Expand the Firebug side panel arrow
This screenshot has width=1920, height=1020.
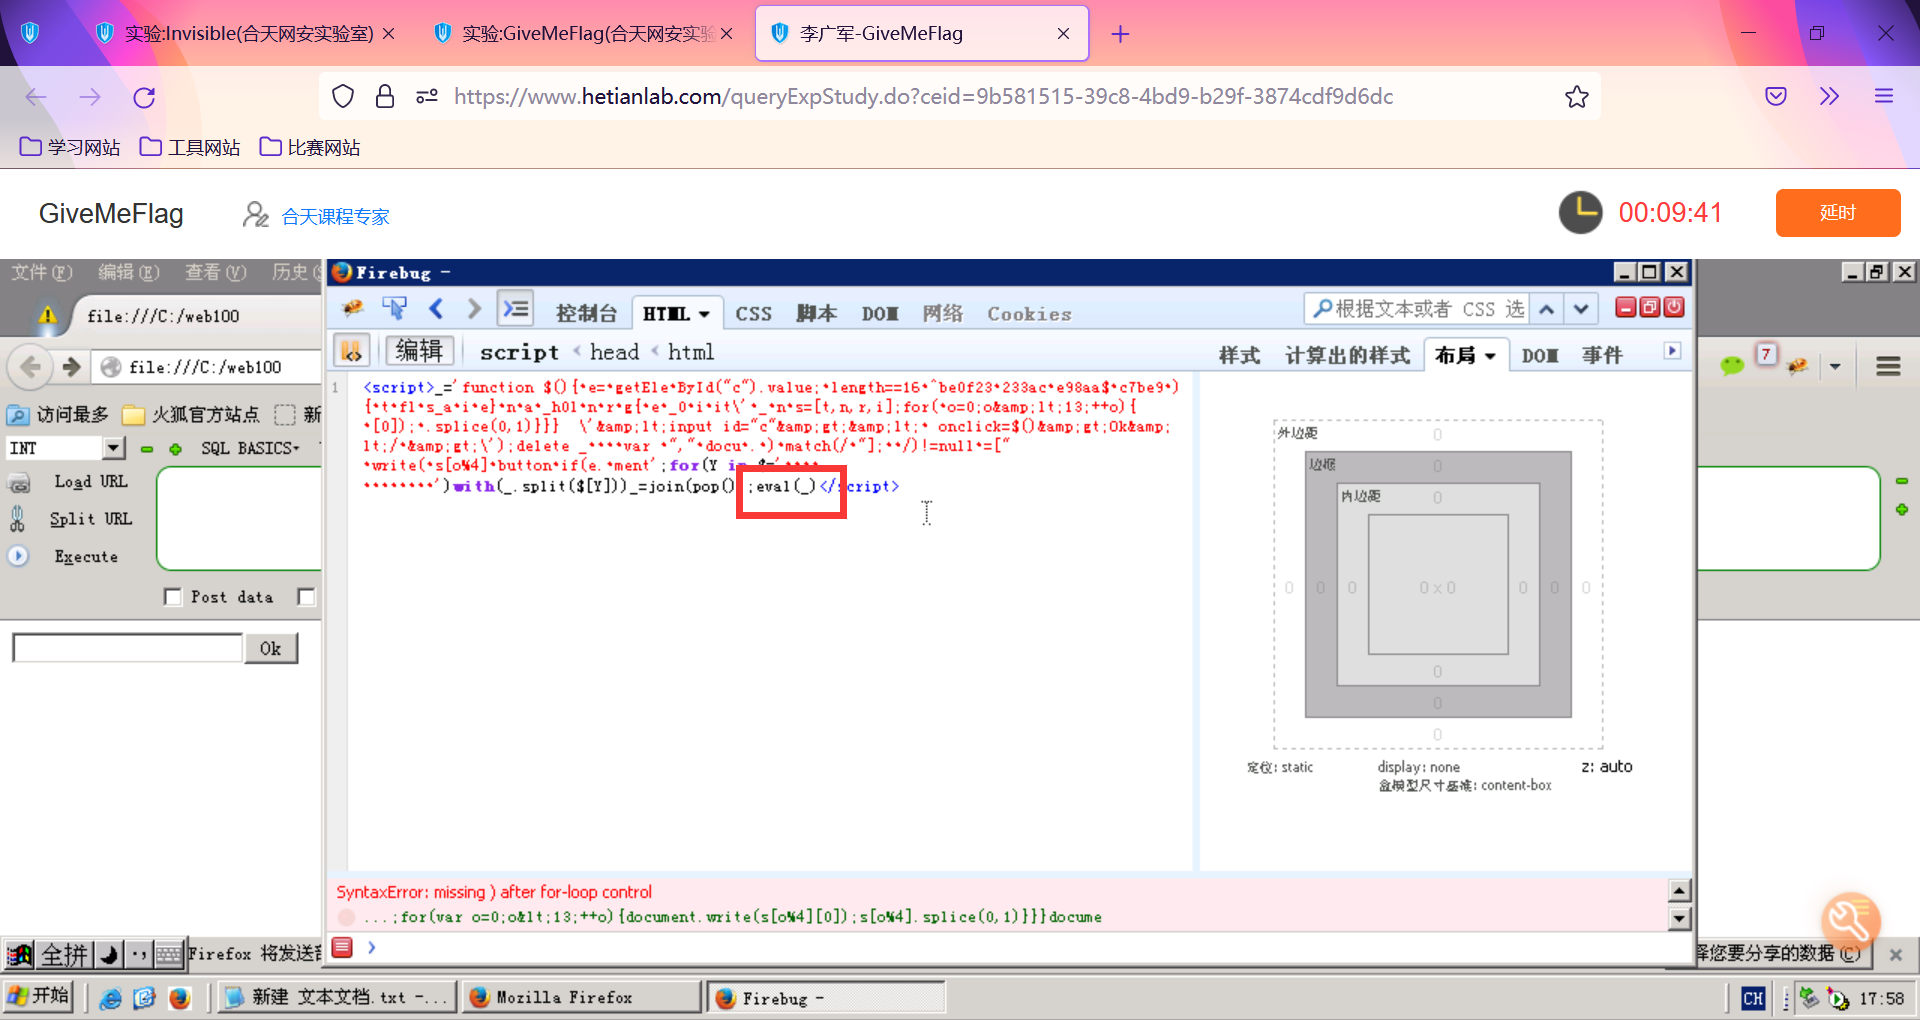pyautogui.click(x=1672, y=351)
